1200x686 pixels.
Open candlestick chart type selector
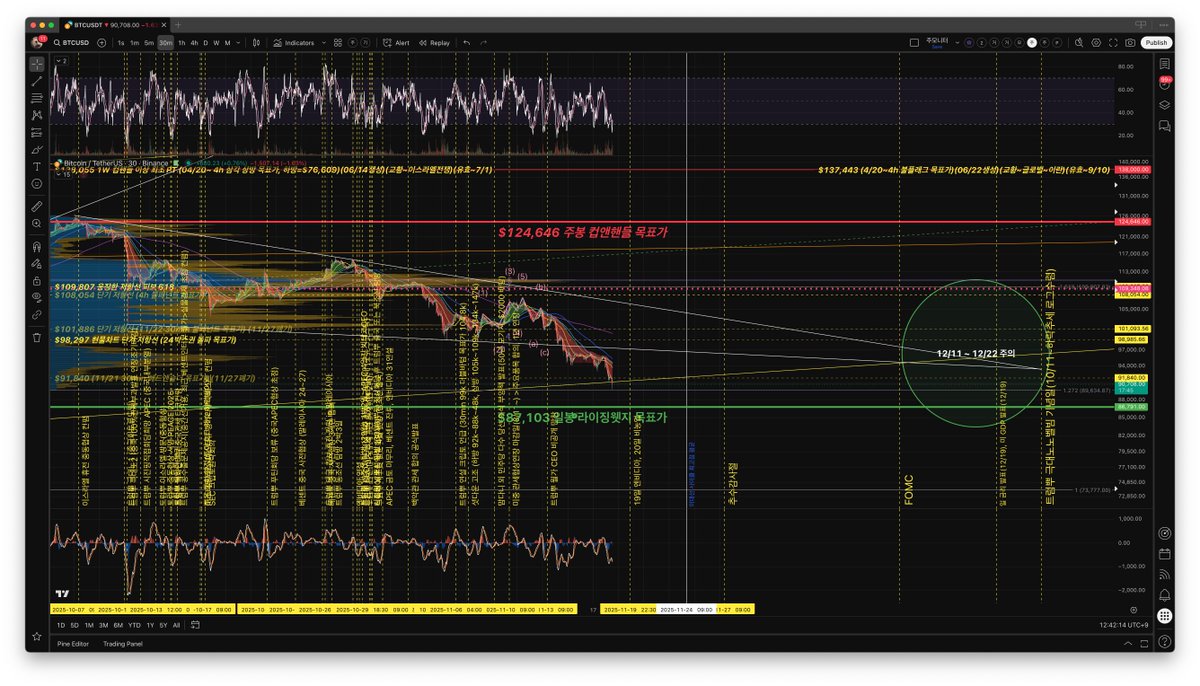pos(257,43)
